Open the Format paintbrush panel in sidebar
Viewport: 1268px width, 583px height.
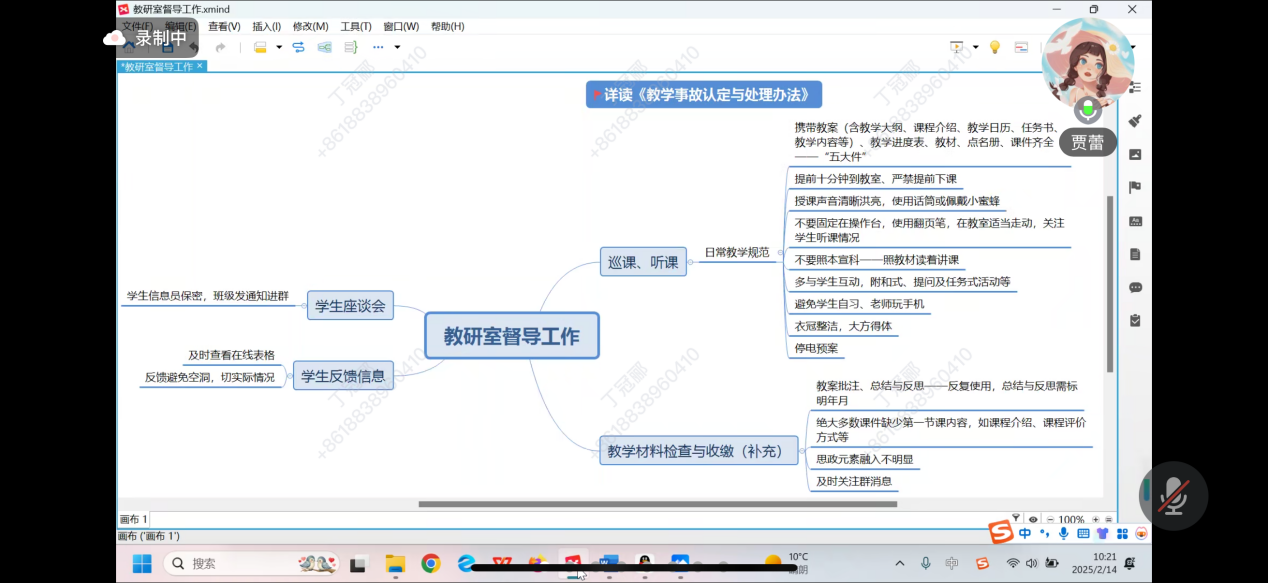tap(1135, 121)
